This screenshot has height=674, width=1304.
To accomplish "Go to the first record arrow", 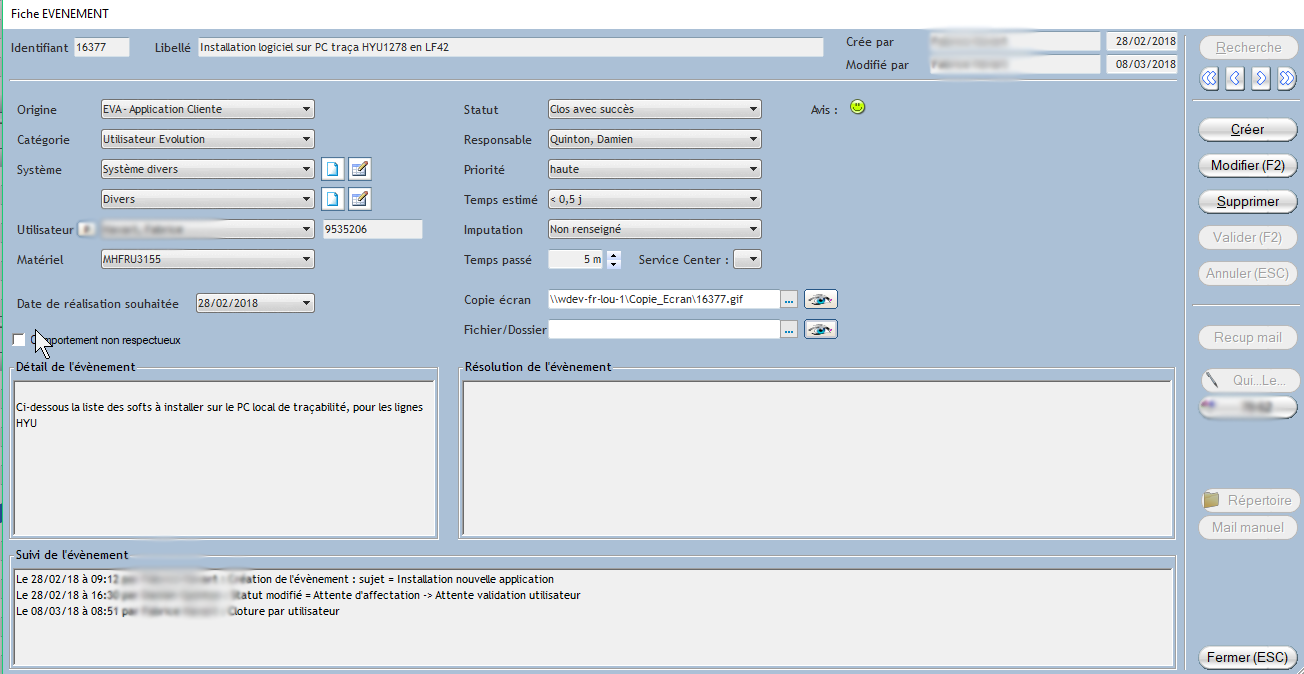I will coord(1208,78).
